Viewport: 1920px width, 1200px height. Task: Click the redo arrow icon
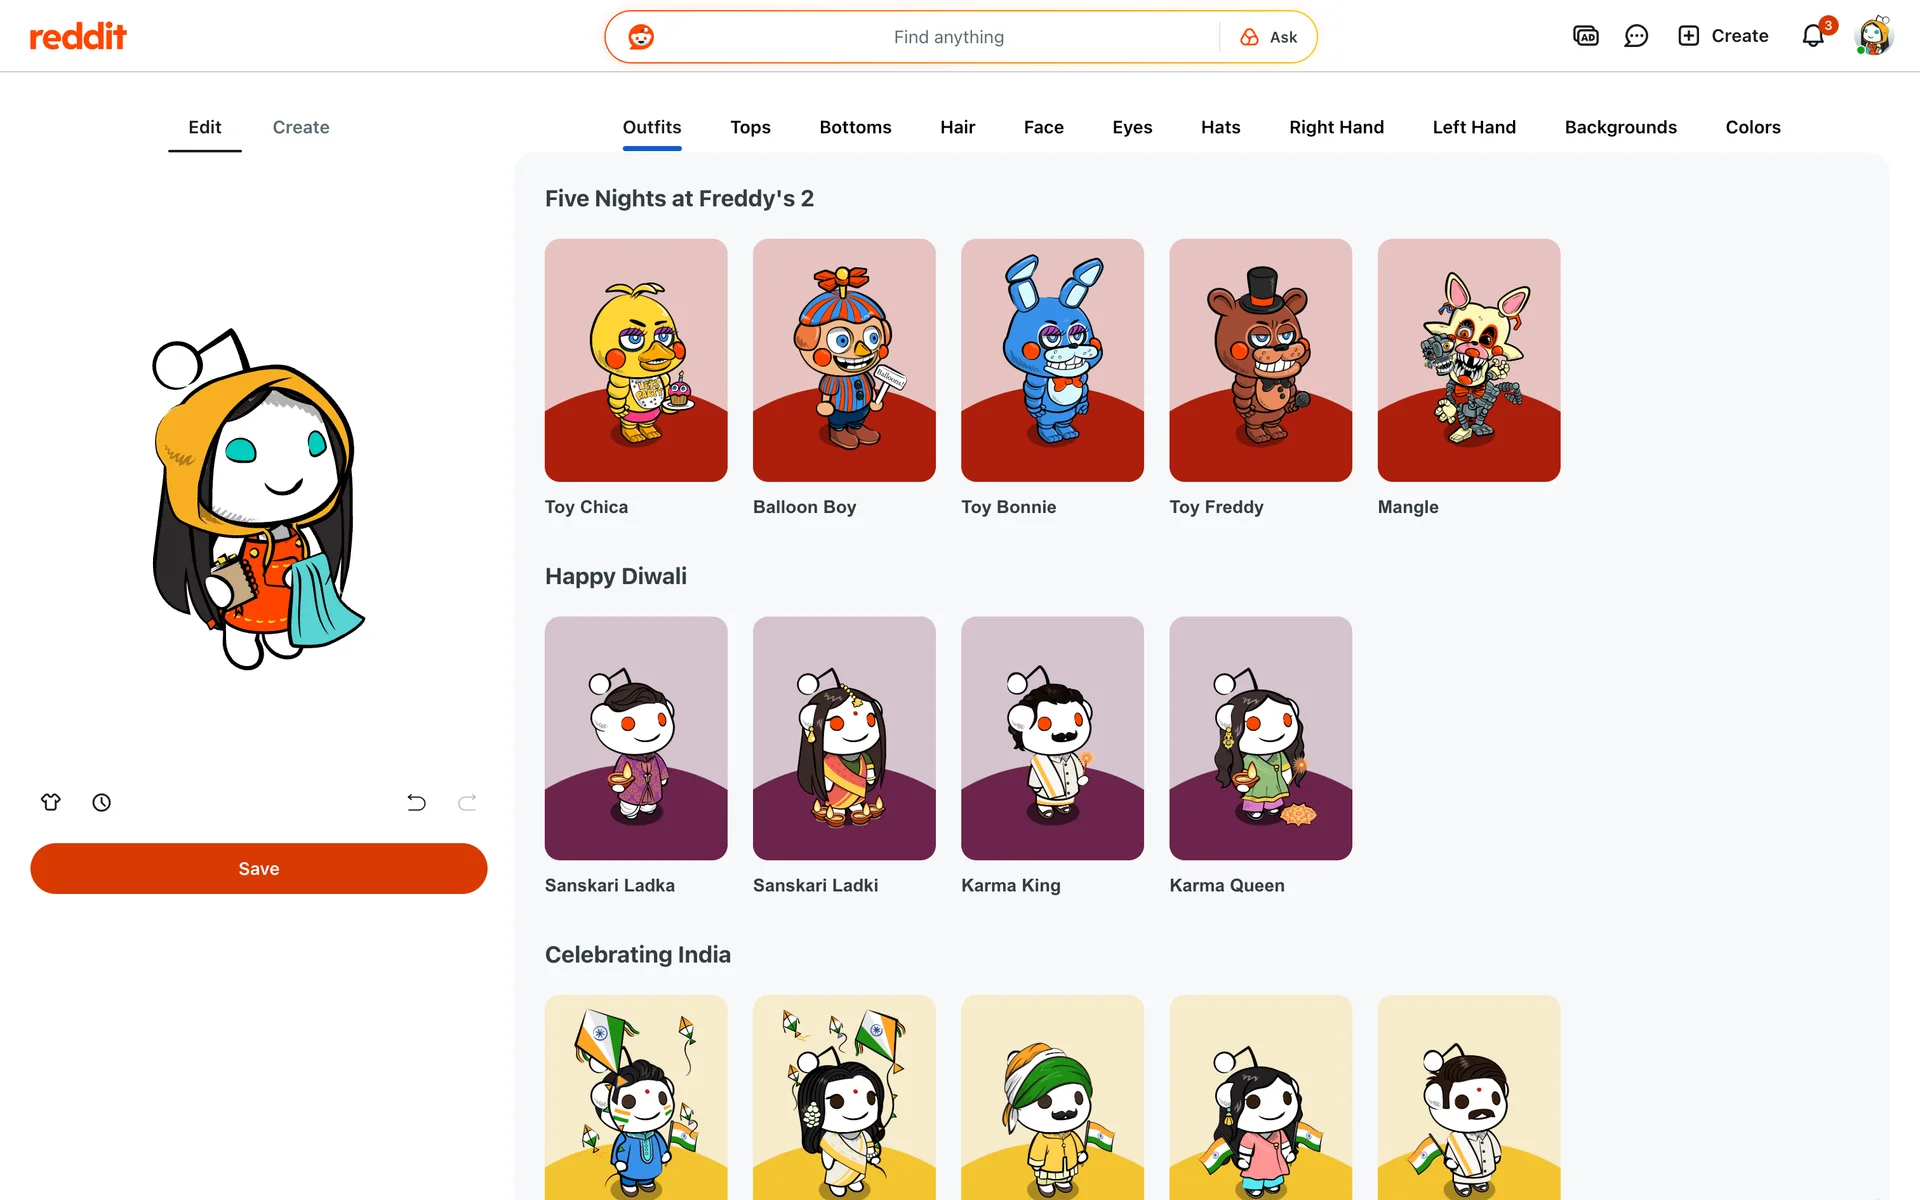coord(467,802)
